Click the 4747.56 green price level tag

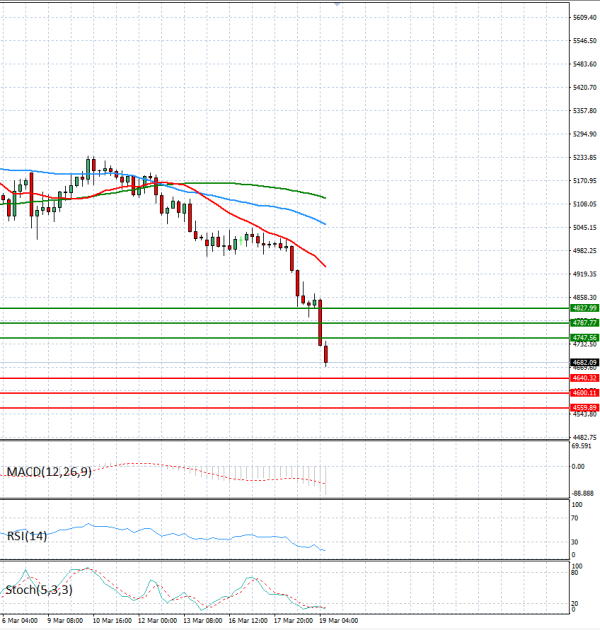[558, 338]
